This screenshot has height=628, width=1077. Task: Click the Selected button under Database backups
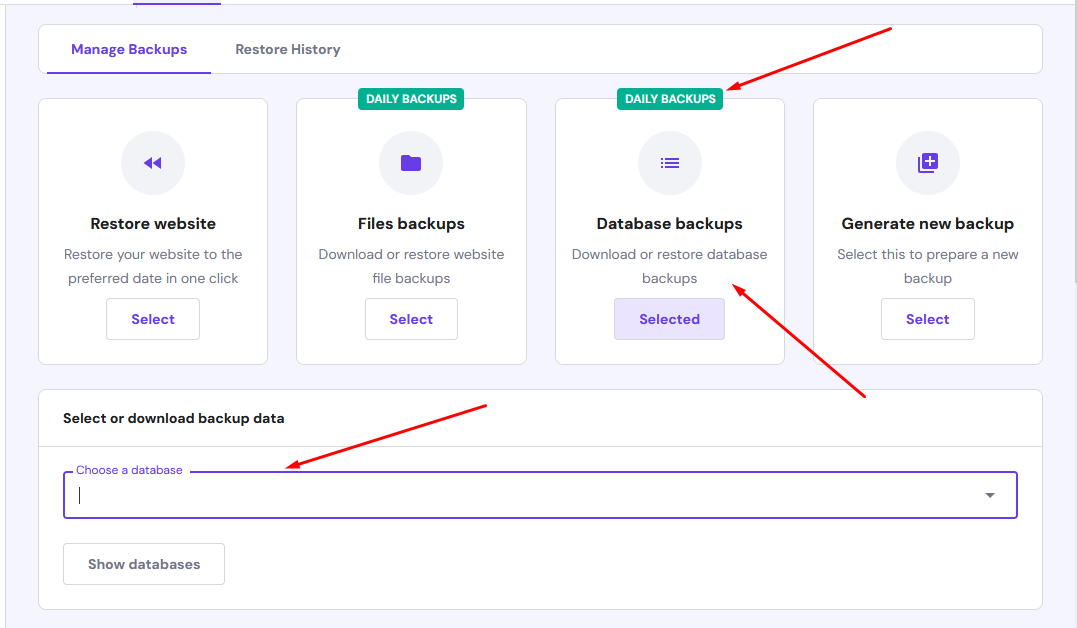click(x=670, y=319)
